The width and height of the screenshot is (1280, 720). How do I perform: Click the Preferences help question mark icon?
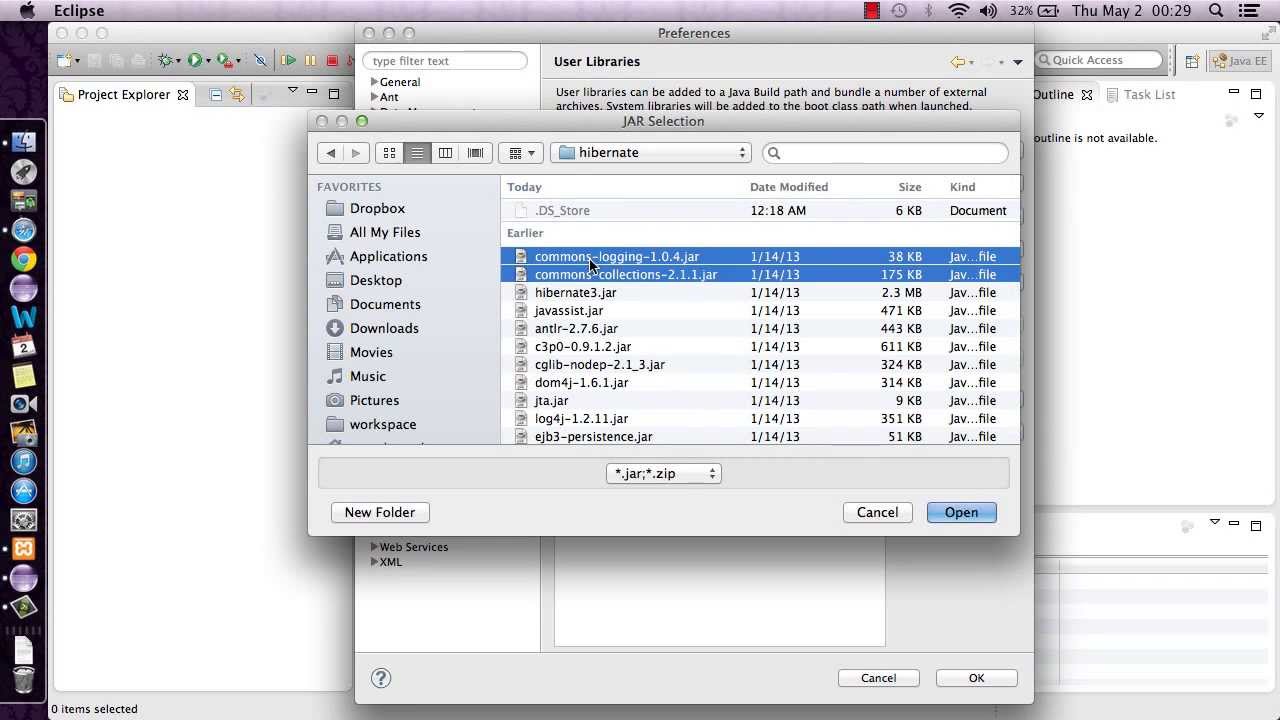pos(380,678)
